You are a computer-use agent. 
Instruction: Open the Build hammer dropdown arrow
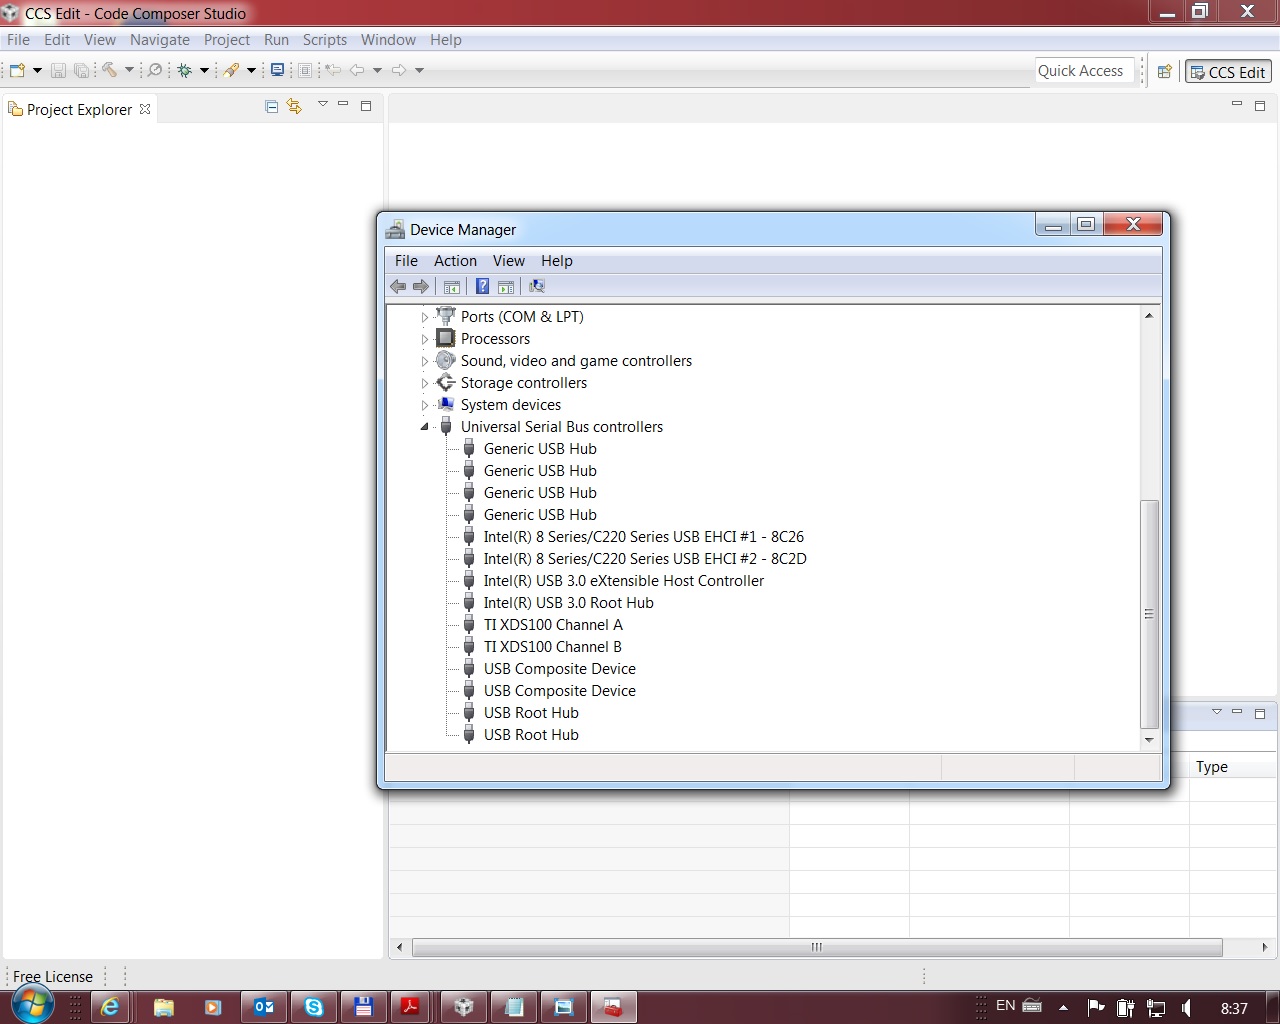click(x=129, y=70)
